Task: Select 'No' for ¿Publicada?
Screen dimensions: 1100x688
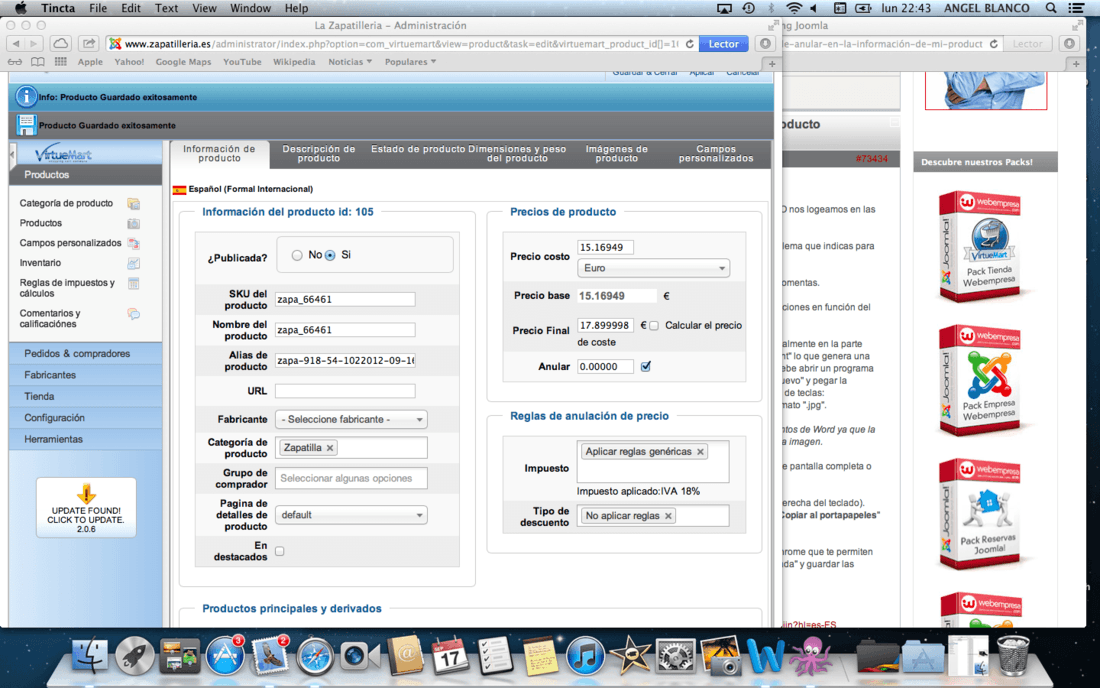Action: (x=297, y=255)
